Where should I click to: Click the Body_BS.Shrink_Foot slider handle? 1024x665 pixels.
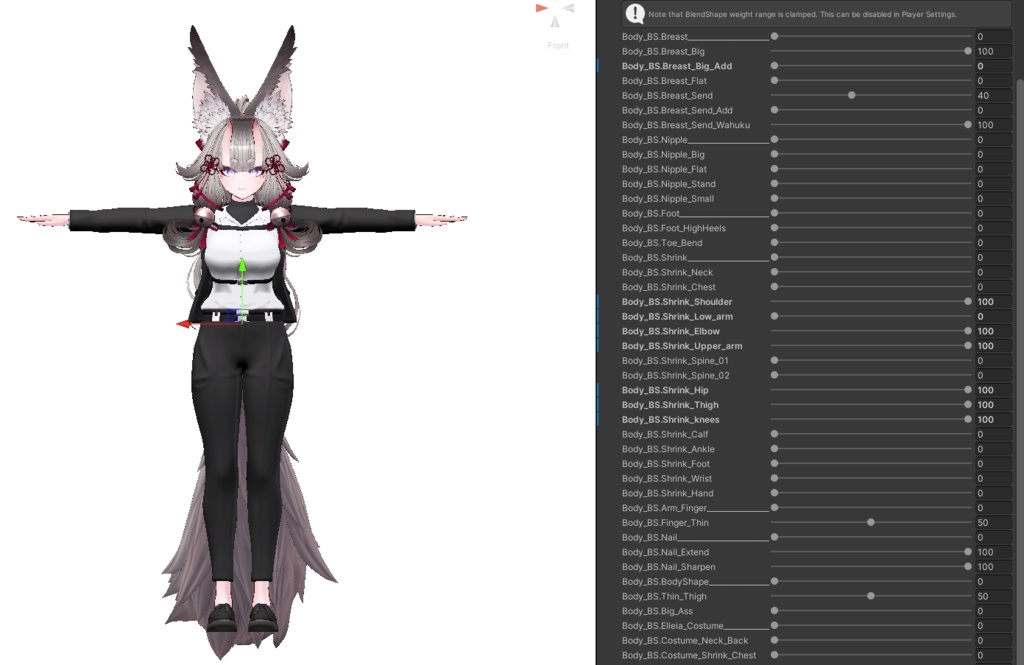pos(775,464)
